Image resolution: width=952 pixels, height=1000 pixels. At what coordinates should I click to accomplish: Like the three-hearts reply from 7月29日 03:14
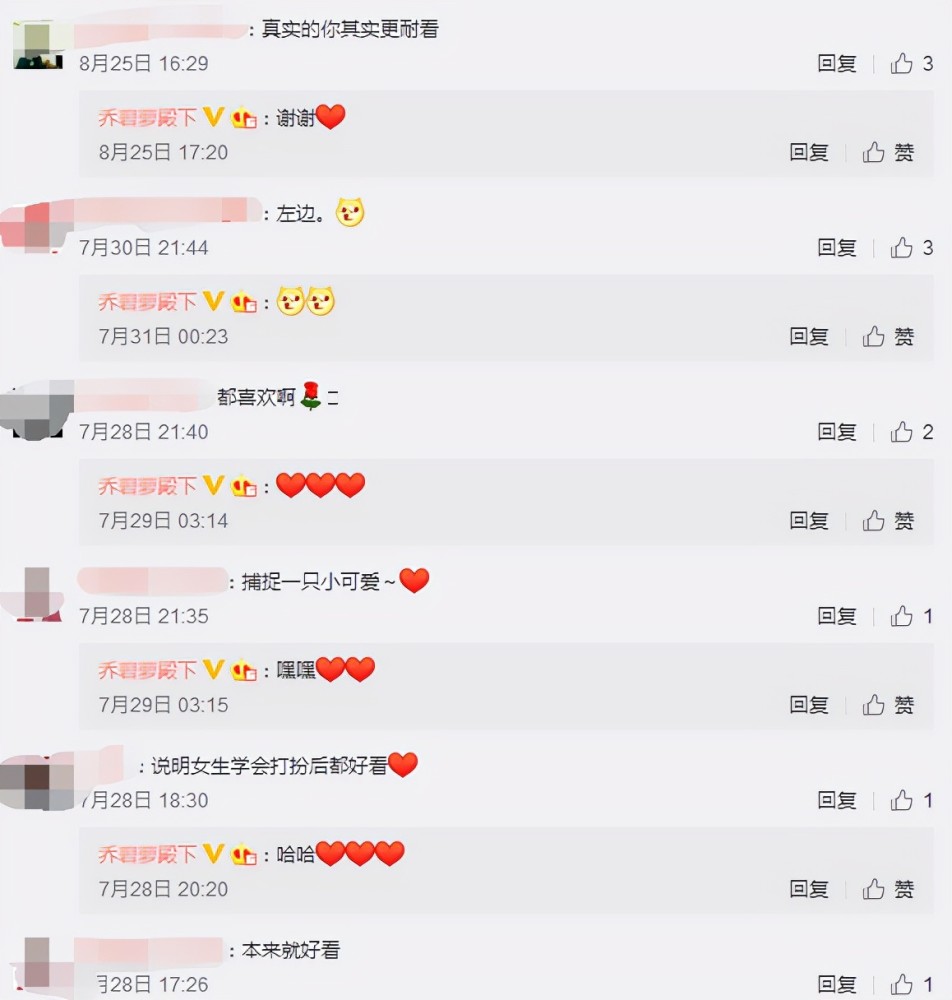click(888, 520)
